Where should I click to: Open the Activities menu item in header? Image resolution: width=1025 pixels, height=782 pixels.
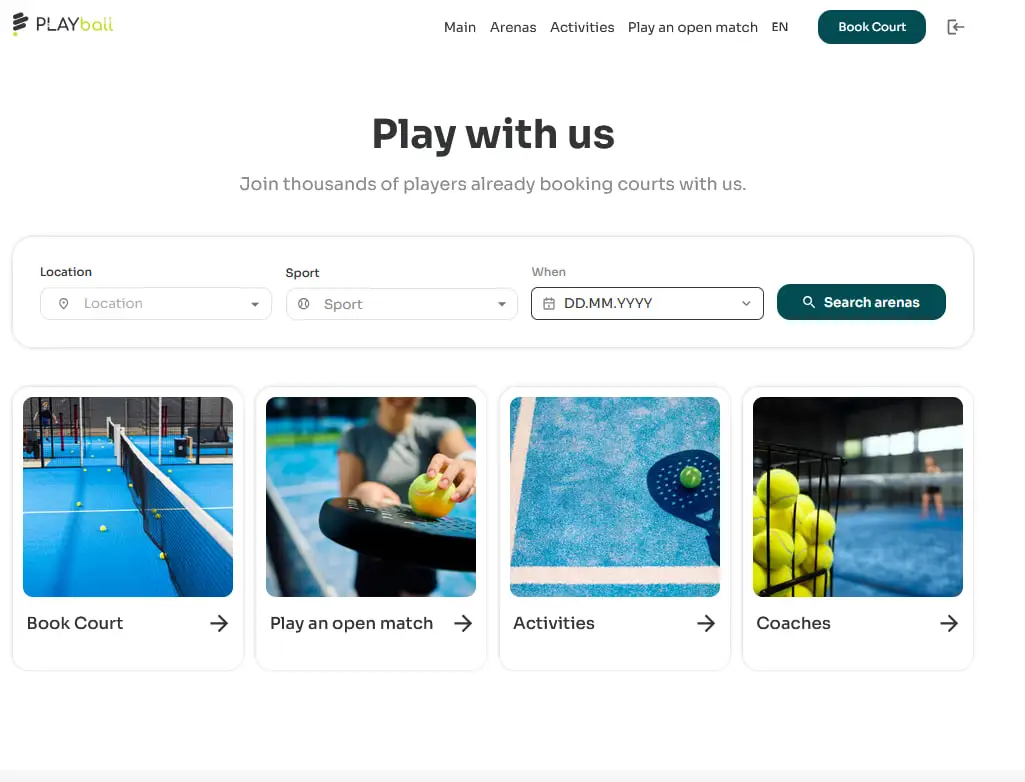tap(582, 27)
